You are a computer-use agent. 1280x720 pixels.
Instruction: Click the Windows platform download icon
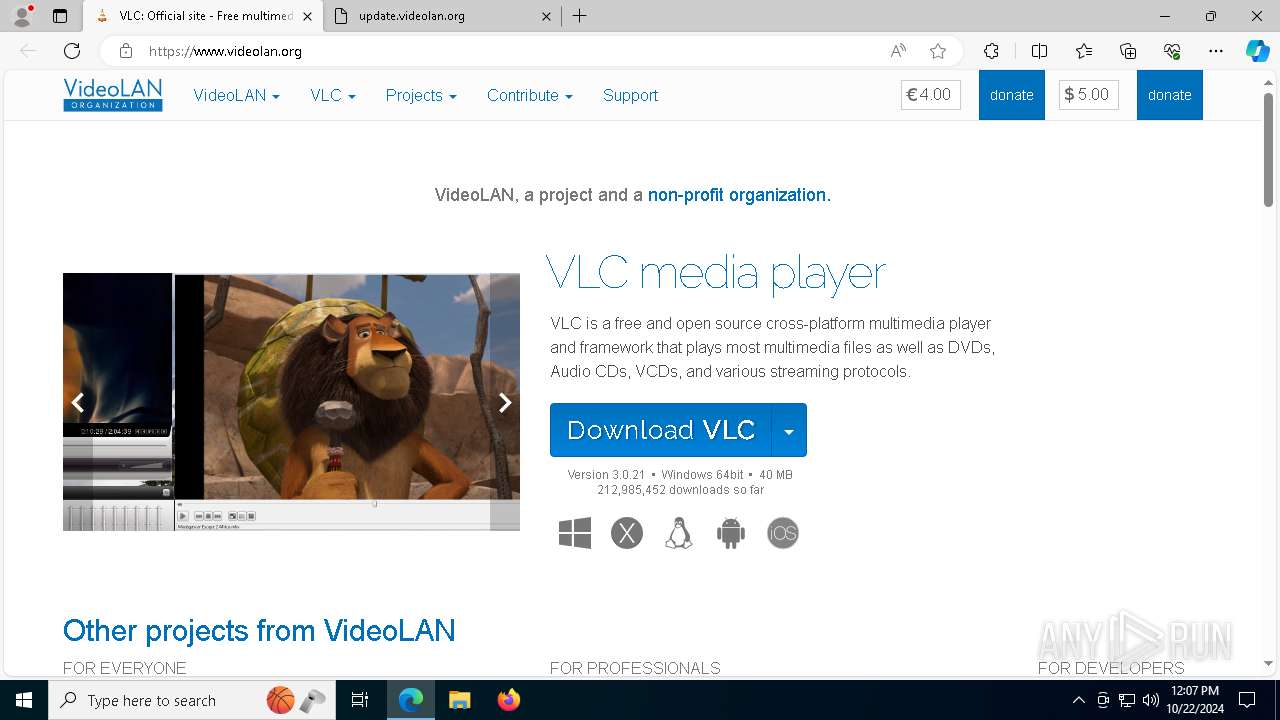click(575, 533)
